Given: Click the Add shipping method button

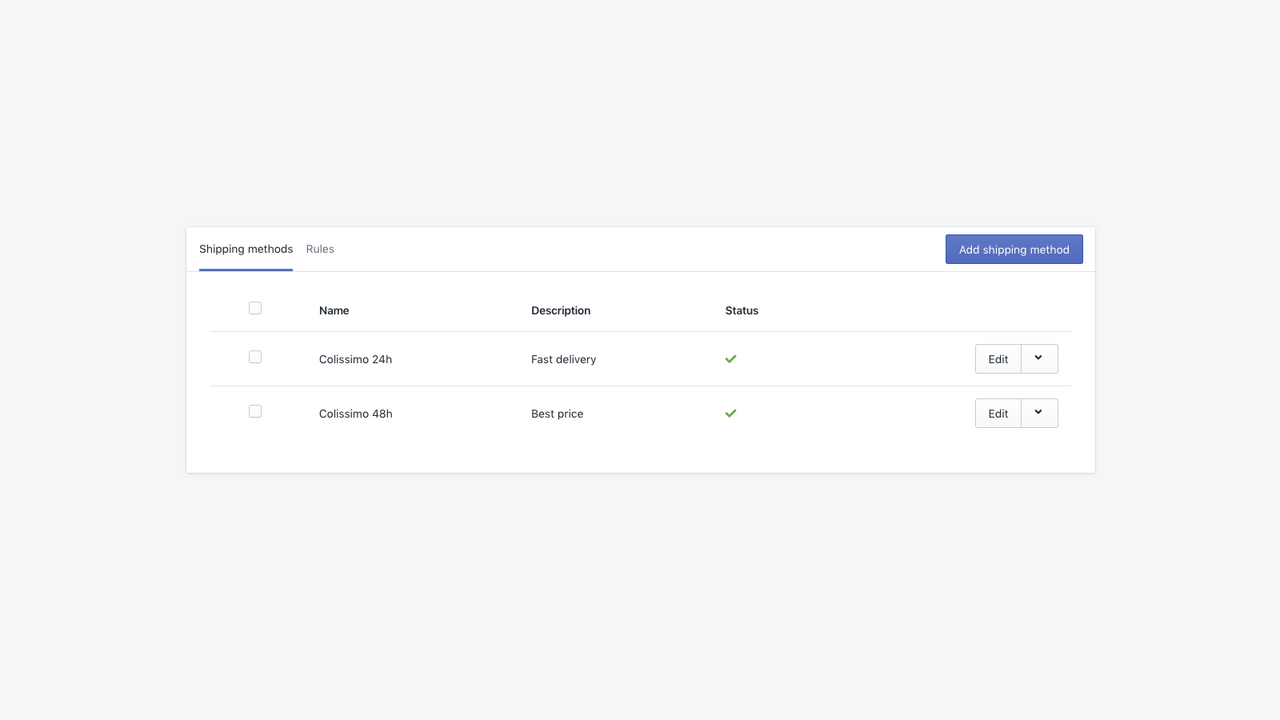Looking at the screenshot, I should pos(1013,249).
